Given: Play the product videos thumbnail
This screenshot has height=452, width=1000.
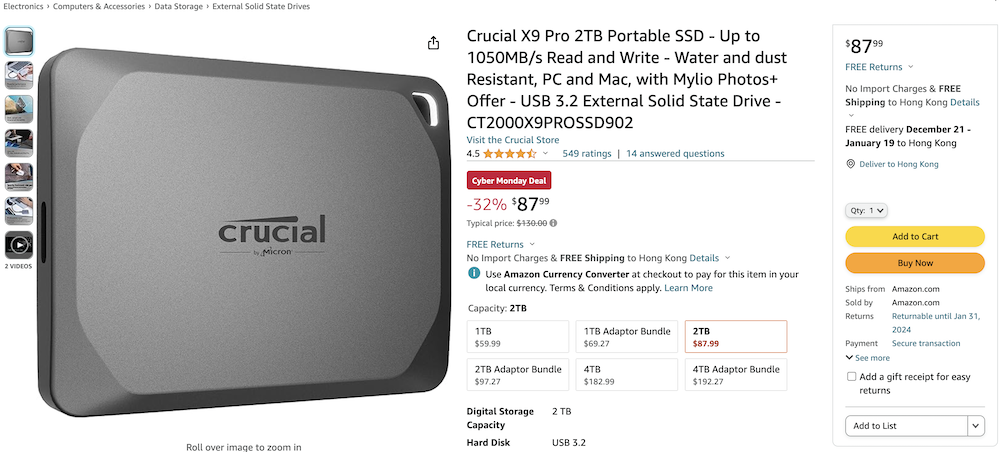Looking at the screenshot, I should click(x=19, y=245).
